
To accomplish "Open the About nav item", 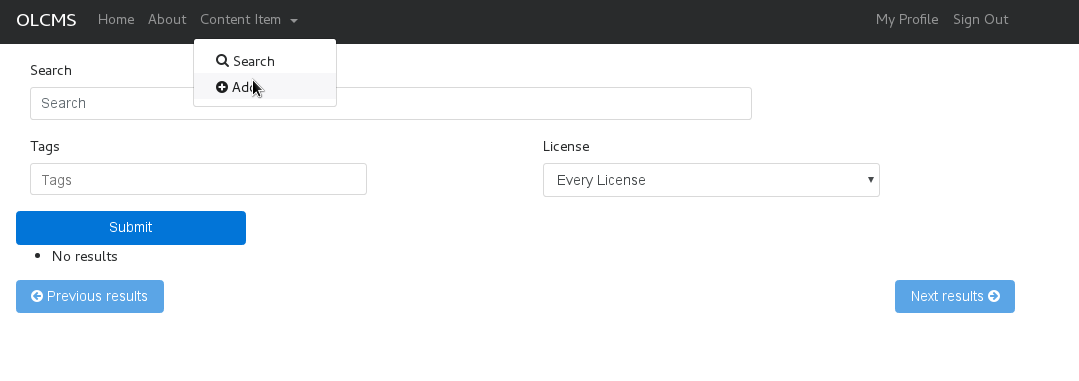I will point(167,19).
